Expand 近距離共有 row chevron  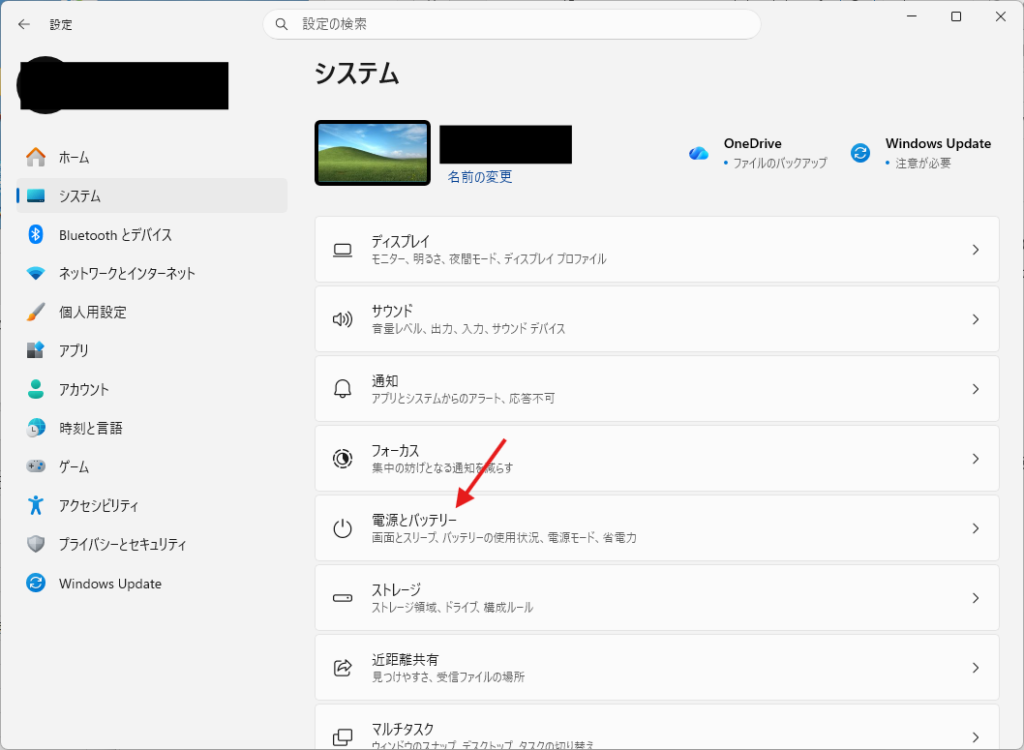976,667
